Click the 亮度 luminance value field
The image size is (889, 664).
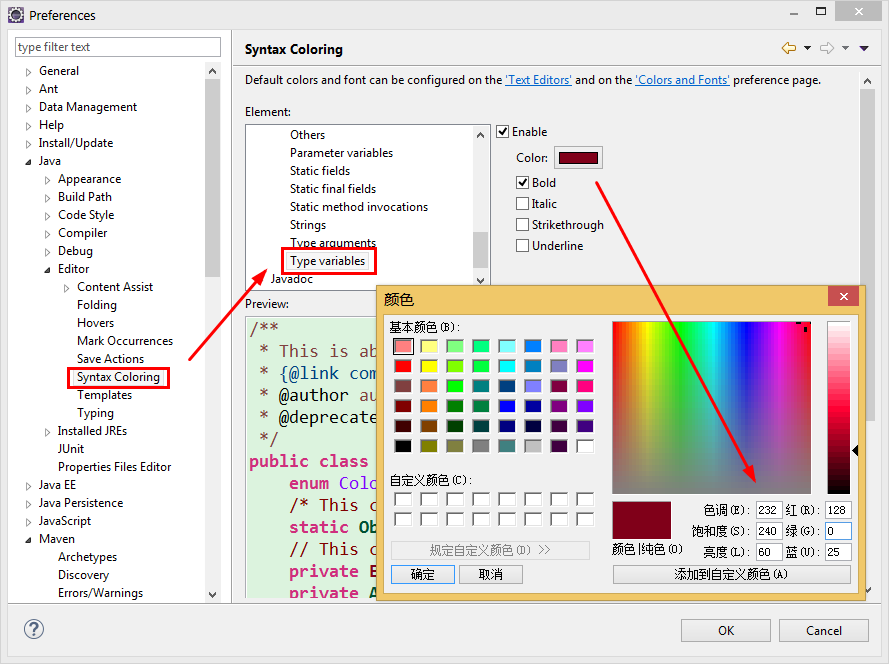click(x=769, y=552)
